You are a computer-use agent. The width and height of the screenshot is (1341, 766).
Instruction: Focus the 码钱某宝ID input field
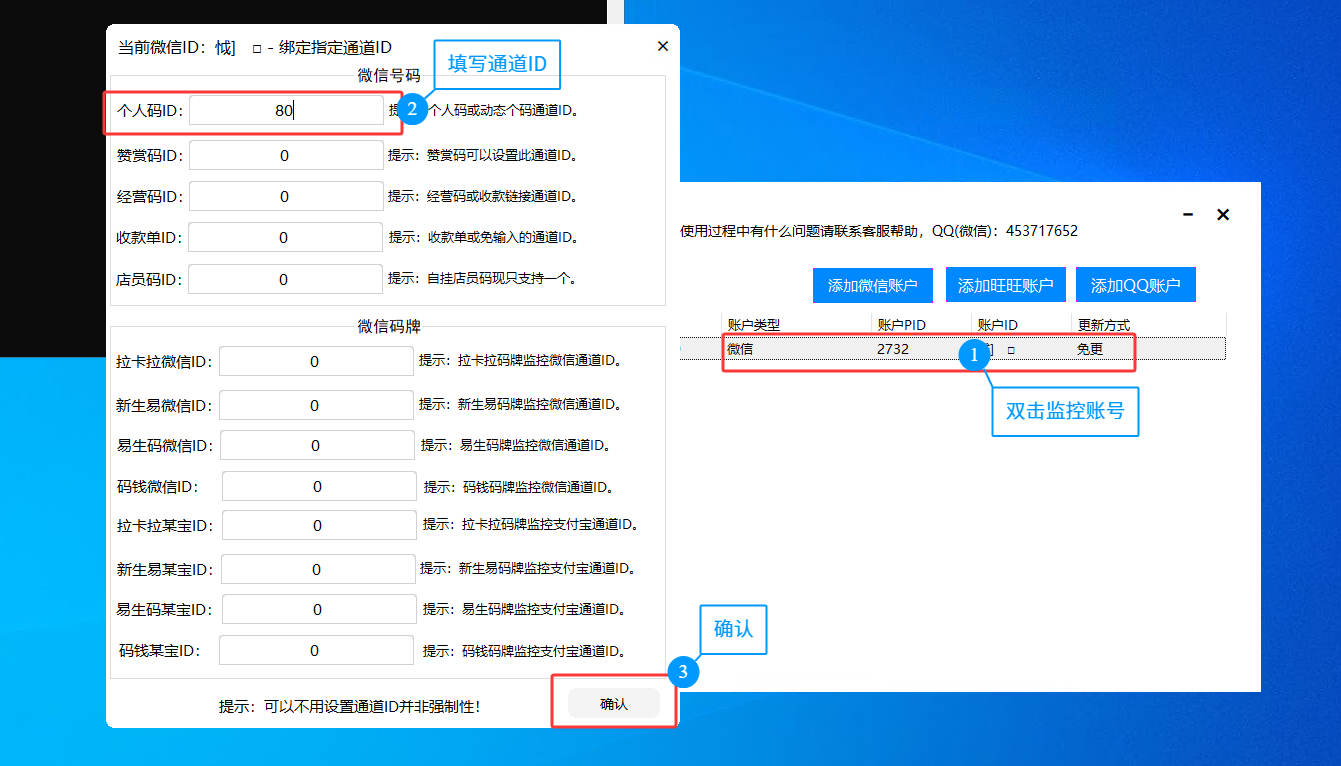[x=315, y=651]
